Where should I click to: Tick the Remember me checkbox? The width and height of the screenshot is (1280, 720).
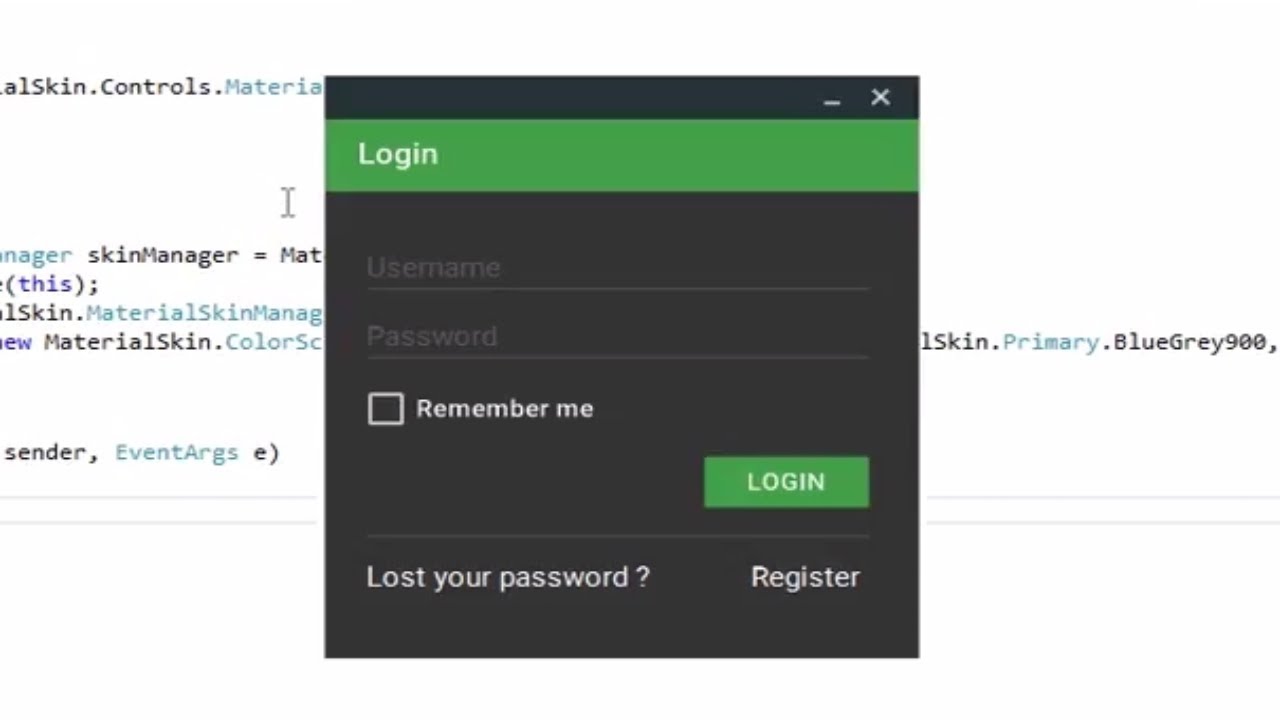tap(386, 409)
